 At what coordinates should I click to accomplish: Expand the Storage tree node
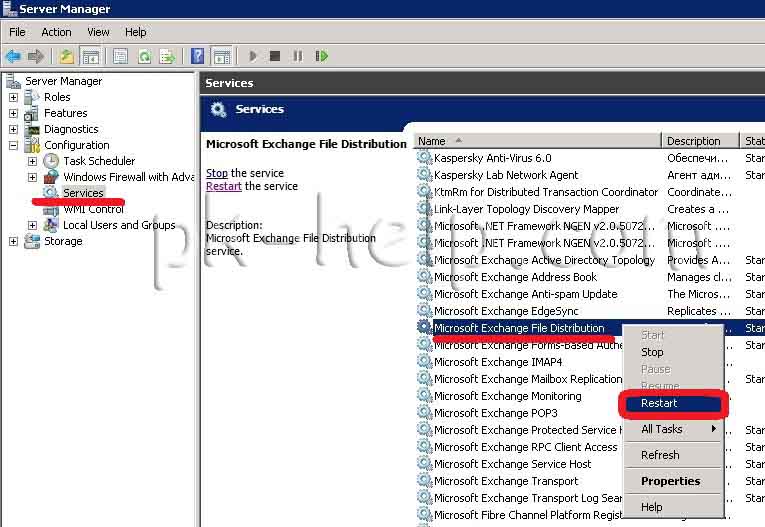(x=13, y=241)
